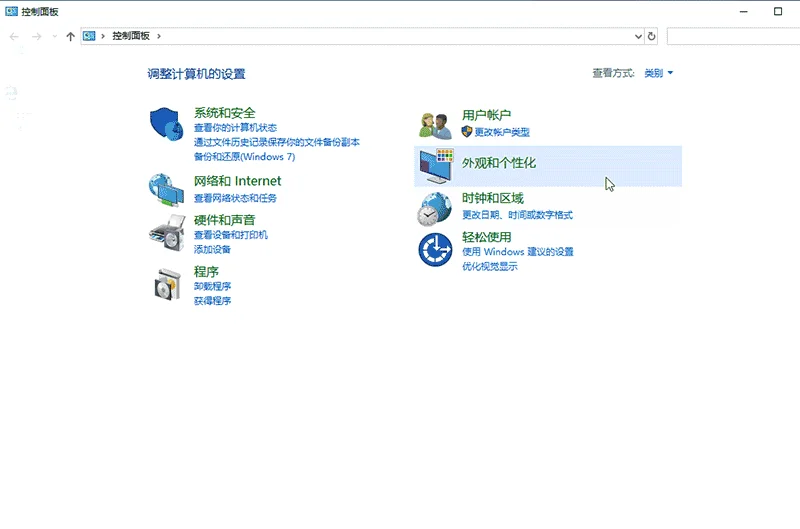
Task: Open 查看你的计算机状态 link
Action: coord(235,128)
